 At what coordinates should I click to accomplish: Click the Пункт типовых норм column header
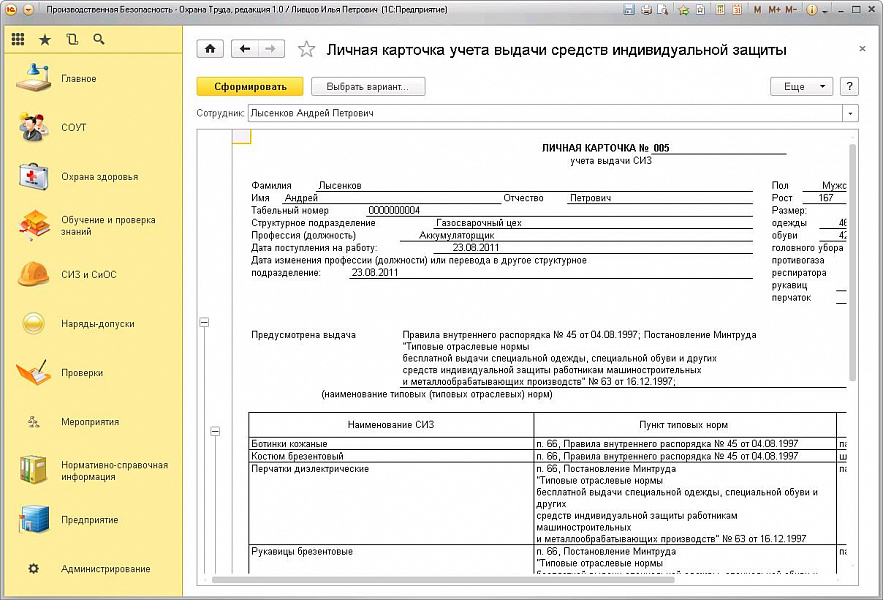coord(684,425)
